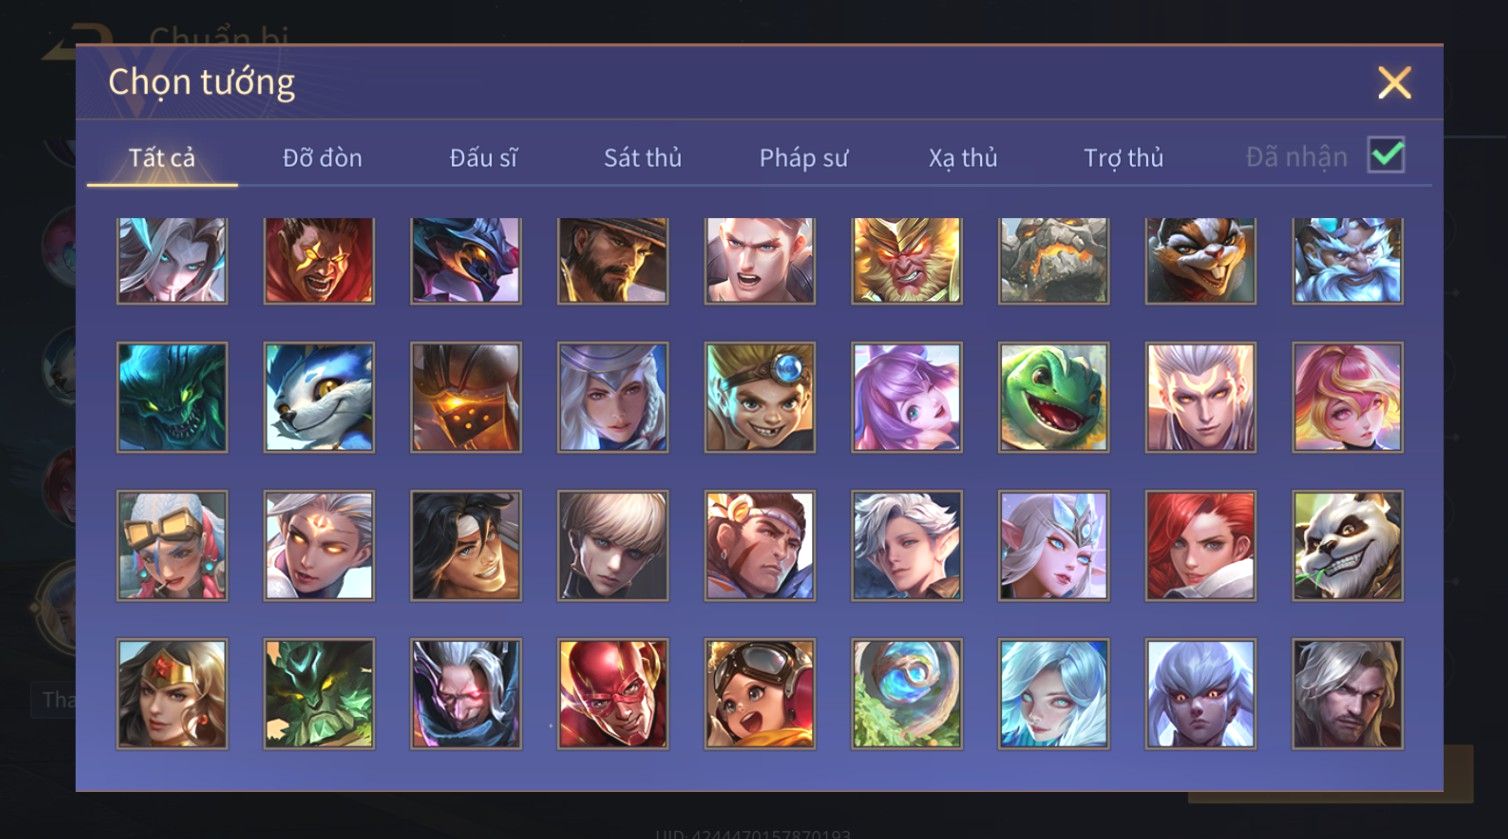
Task: Show the Sát thủ heroes tab
Action: click(x=643, y=158)
